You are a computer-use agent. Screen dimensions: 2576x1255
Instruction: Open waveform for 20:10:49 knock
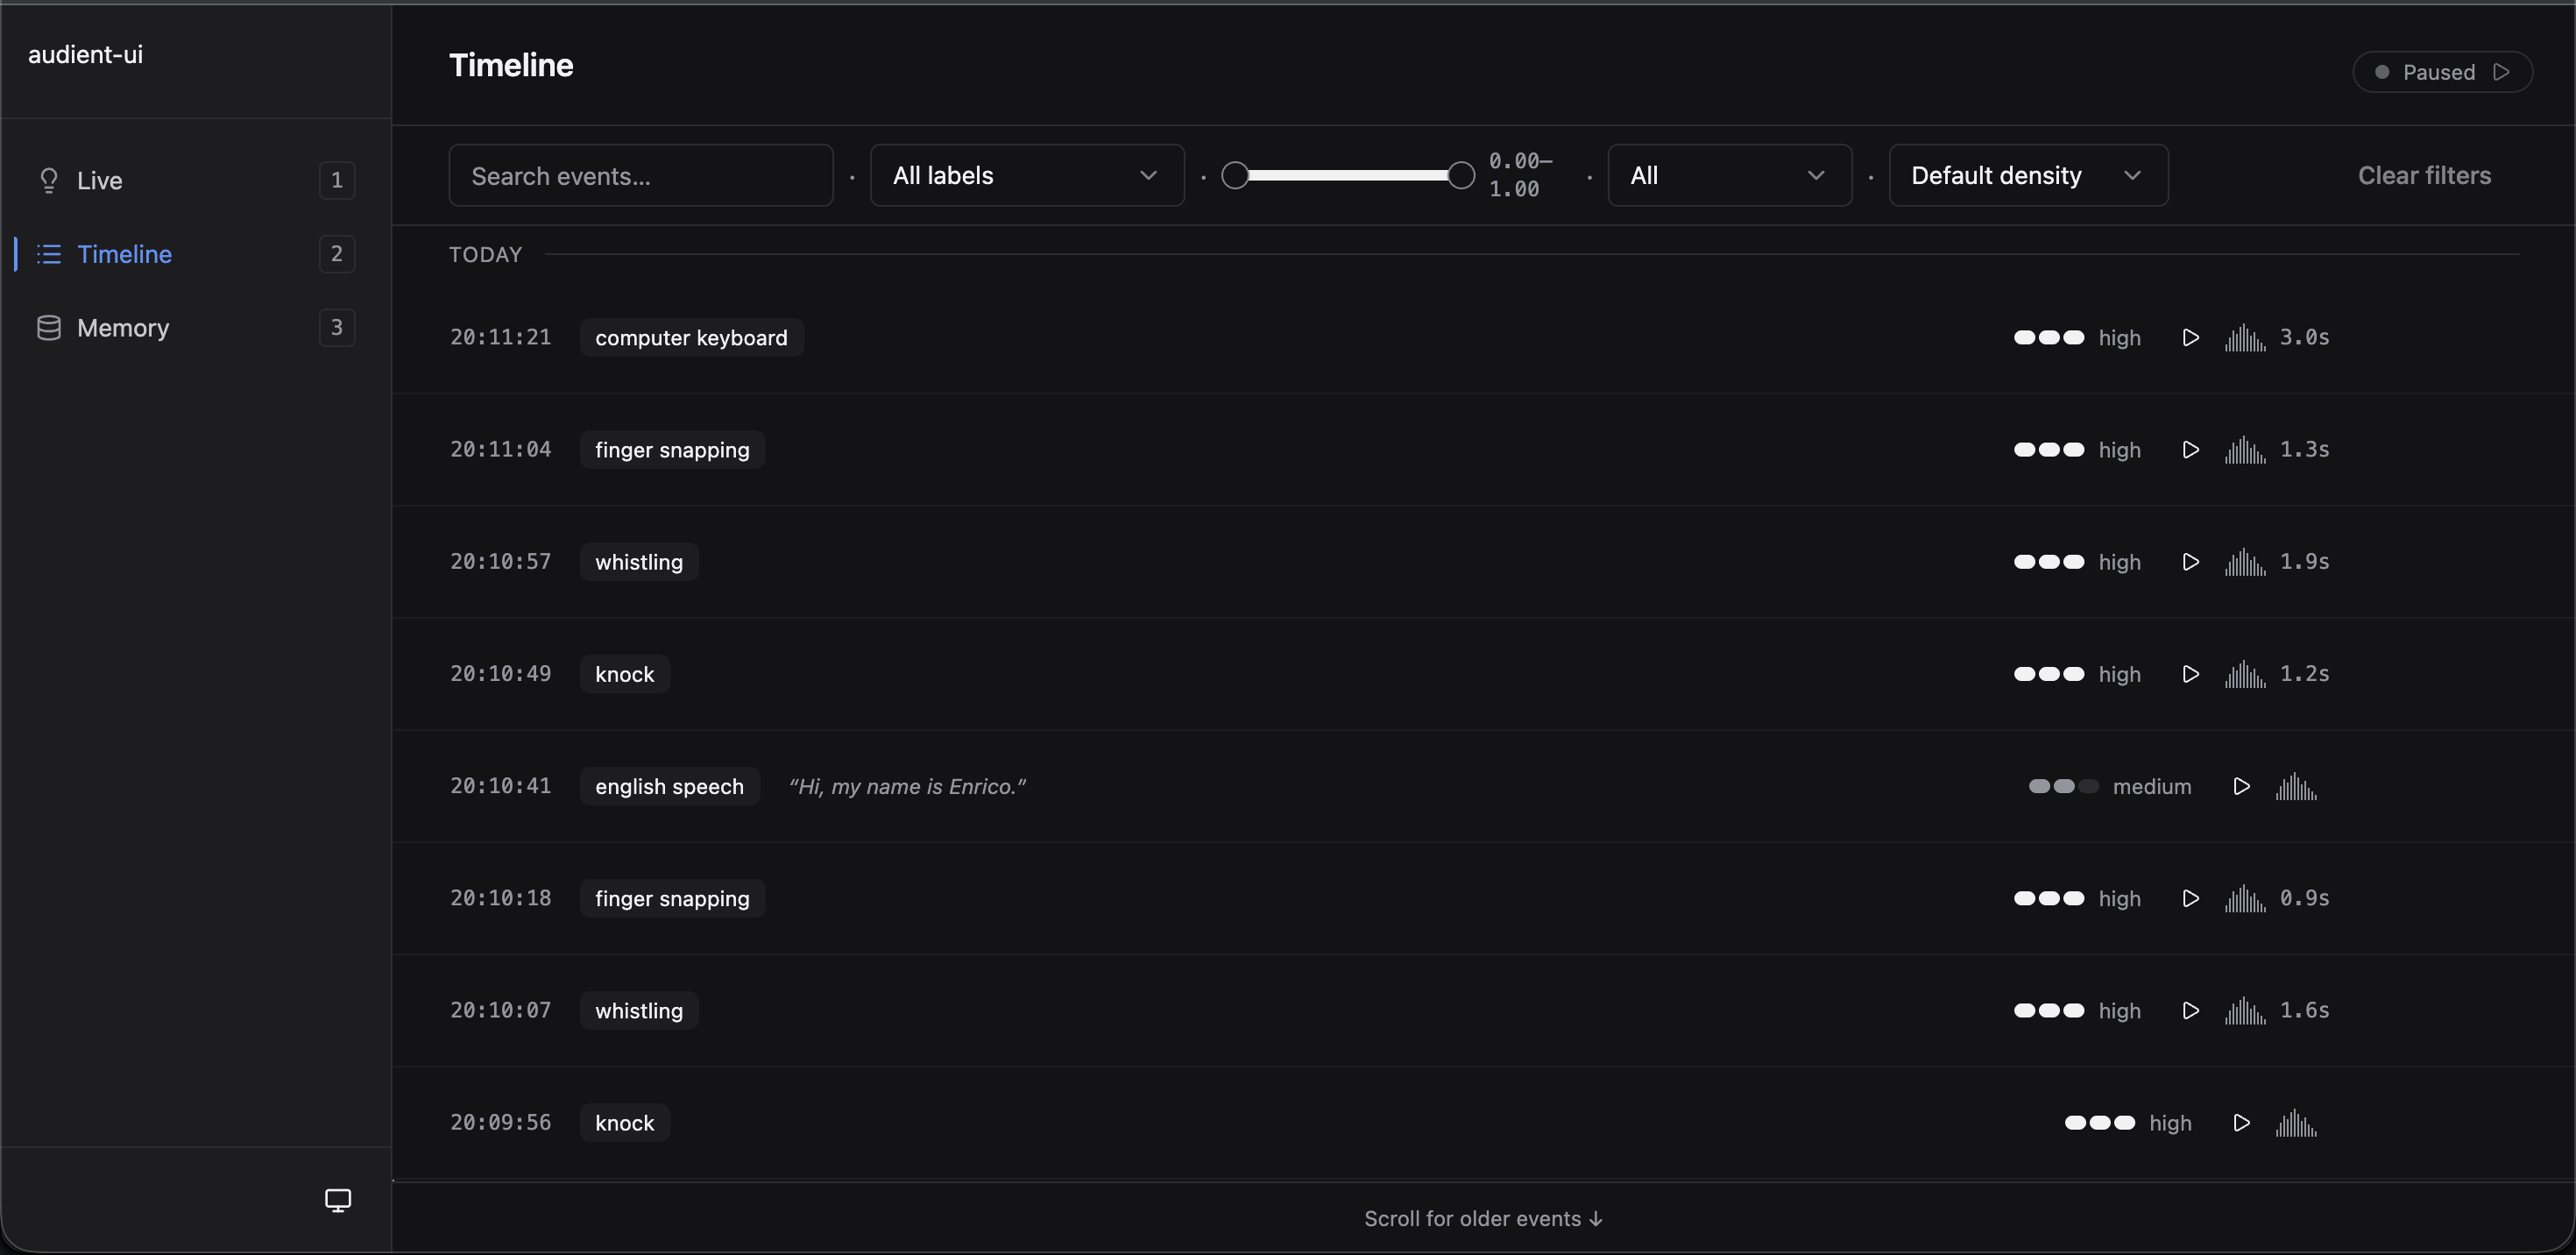pos(2245,674)
